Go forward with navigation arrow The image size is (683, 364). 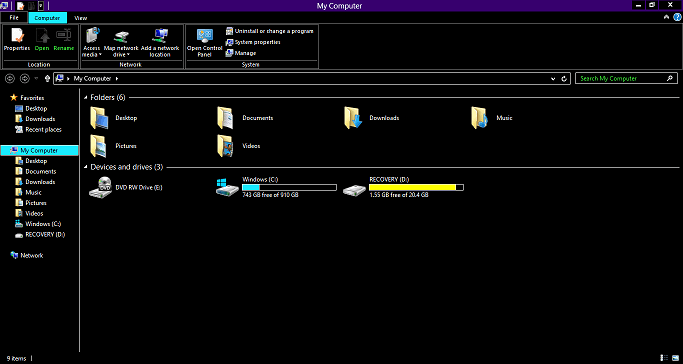coord(25,79)
